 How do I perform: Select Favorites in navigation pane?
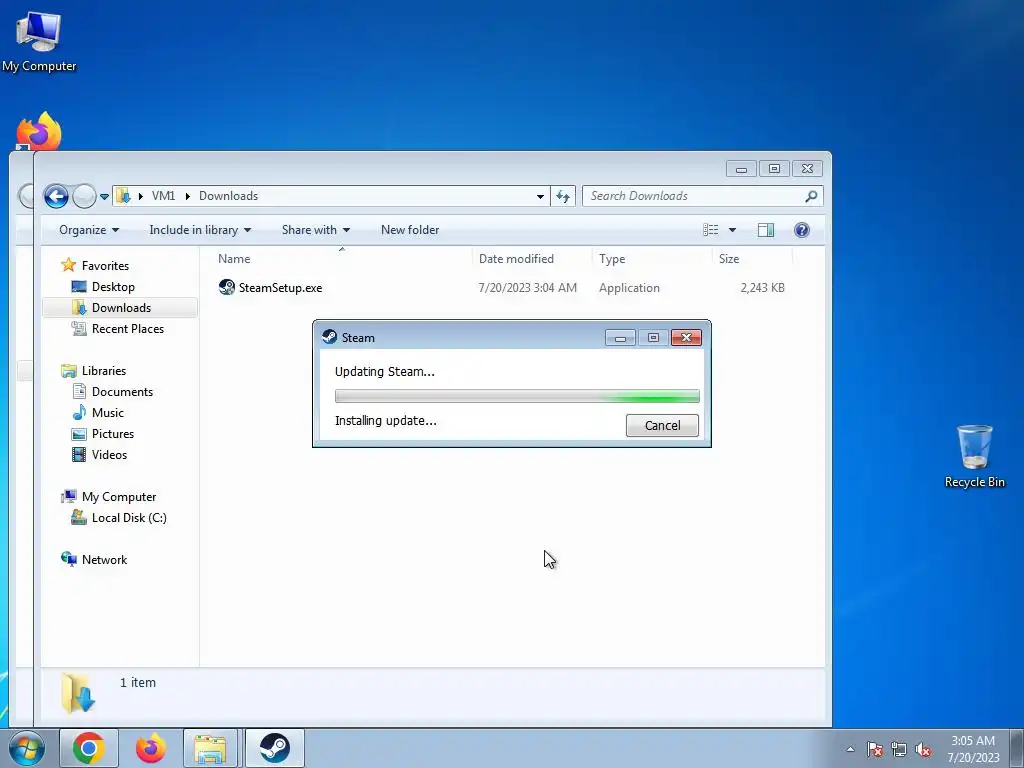105,266
